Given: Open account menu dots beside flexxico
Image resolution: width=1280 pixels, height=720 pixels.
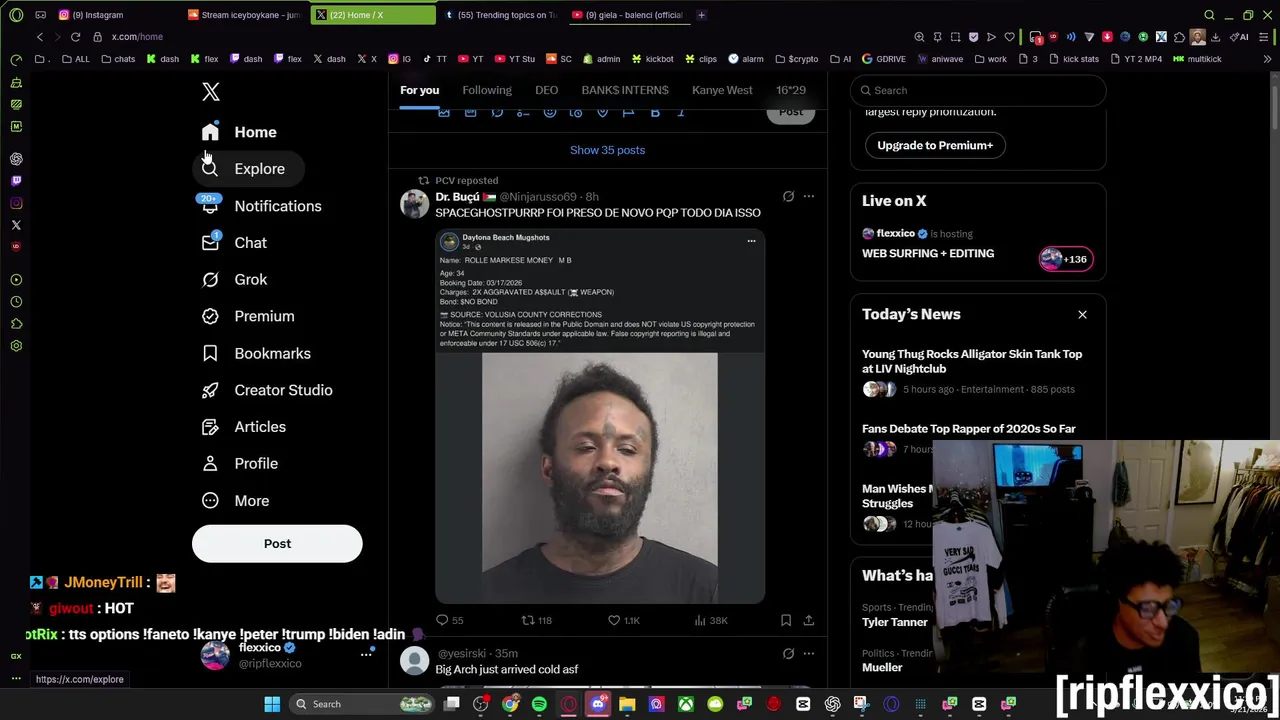Looking at the screenshot, I should click(x=366, y=655).
